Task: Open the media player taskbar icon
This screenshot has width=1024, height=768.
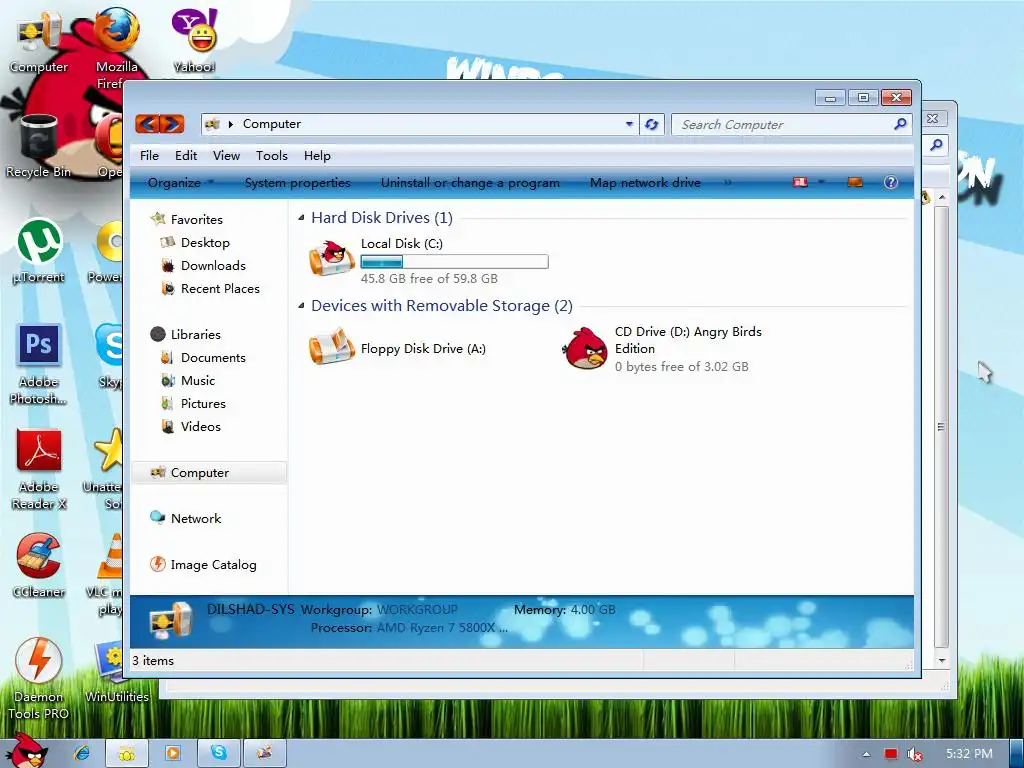Action: pyautogui.click(x=172, y=753)
